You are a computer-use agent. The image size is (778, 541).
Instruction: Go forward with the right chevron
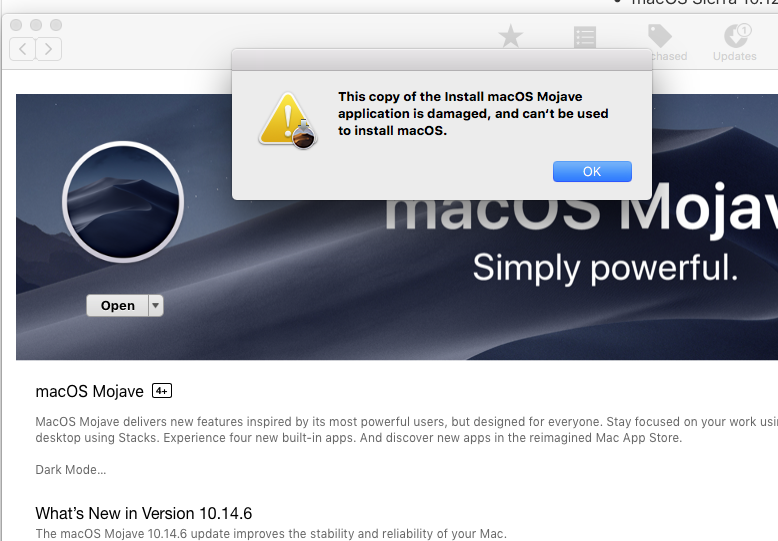coord(48,49)
